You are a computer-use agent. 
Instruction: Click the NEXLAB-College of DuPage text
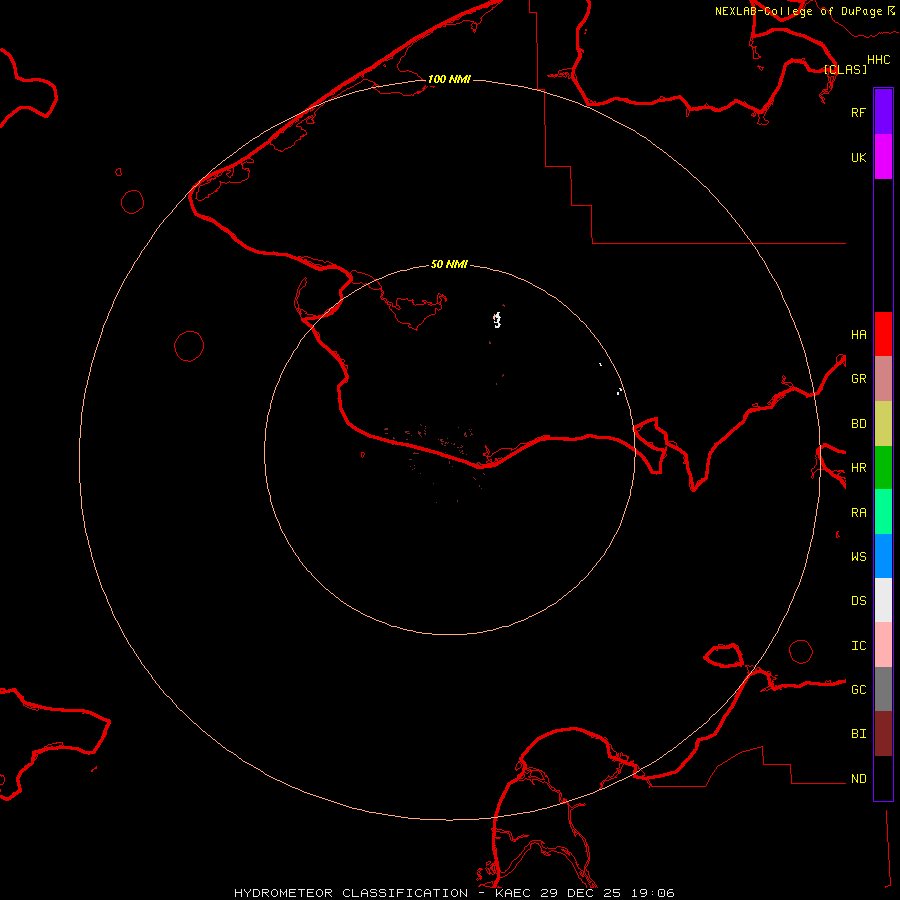coord(798,11)
